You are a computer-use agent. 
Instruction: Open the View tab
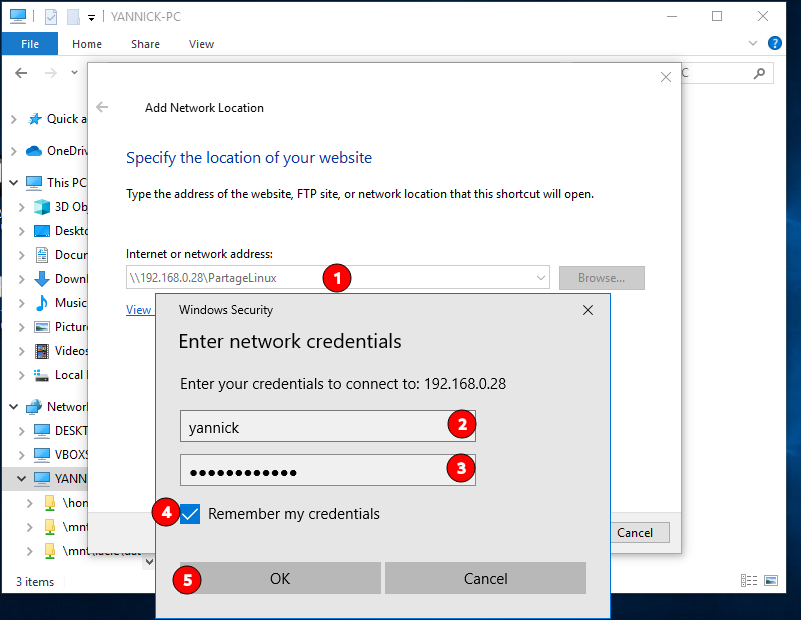[x=201, y=44]
